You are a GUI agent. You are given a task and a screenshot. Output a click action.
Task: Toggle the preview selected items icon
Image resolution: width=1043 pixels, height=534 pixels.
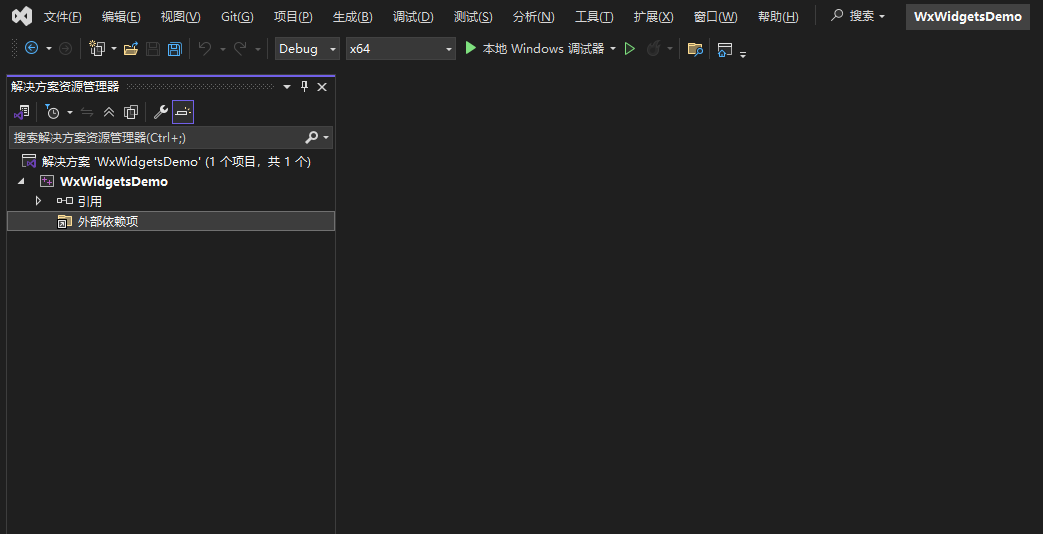(183, 112)
